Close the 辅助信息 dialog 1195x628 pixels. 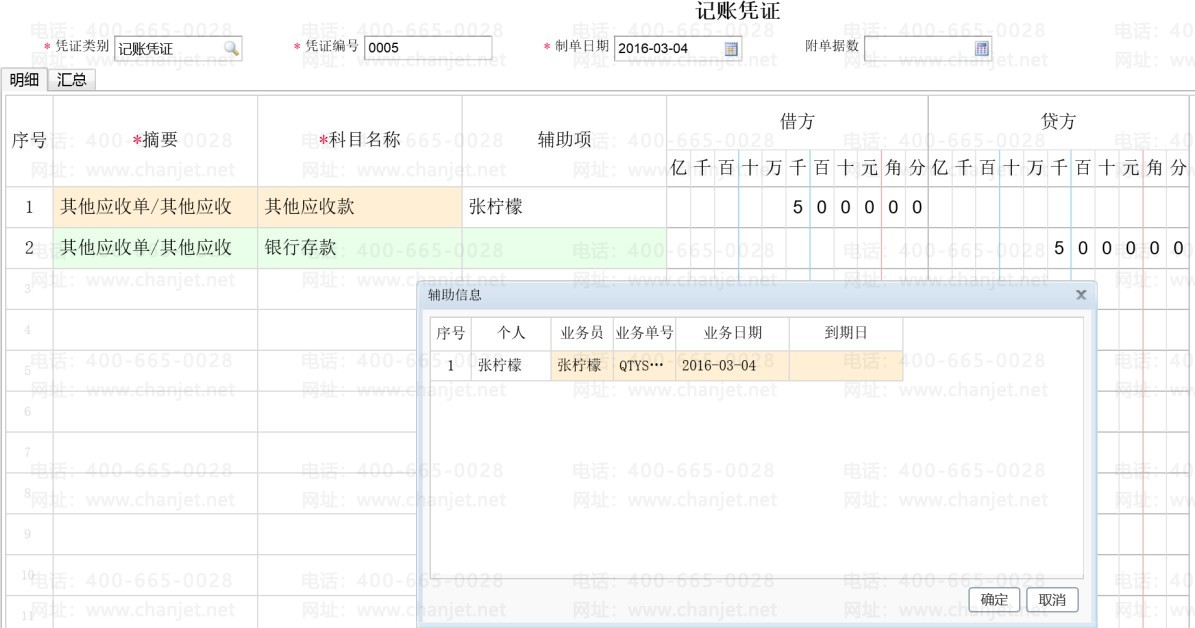tap(1081, 295)
